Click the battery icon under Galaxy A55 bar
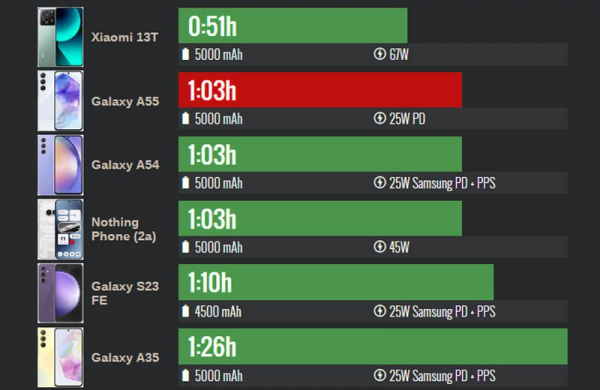The height and width of the screenshot is (390, 600). 186,118
